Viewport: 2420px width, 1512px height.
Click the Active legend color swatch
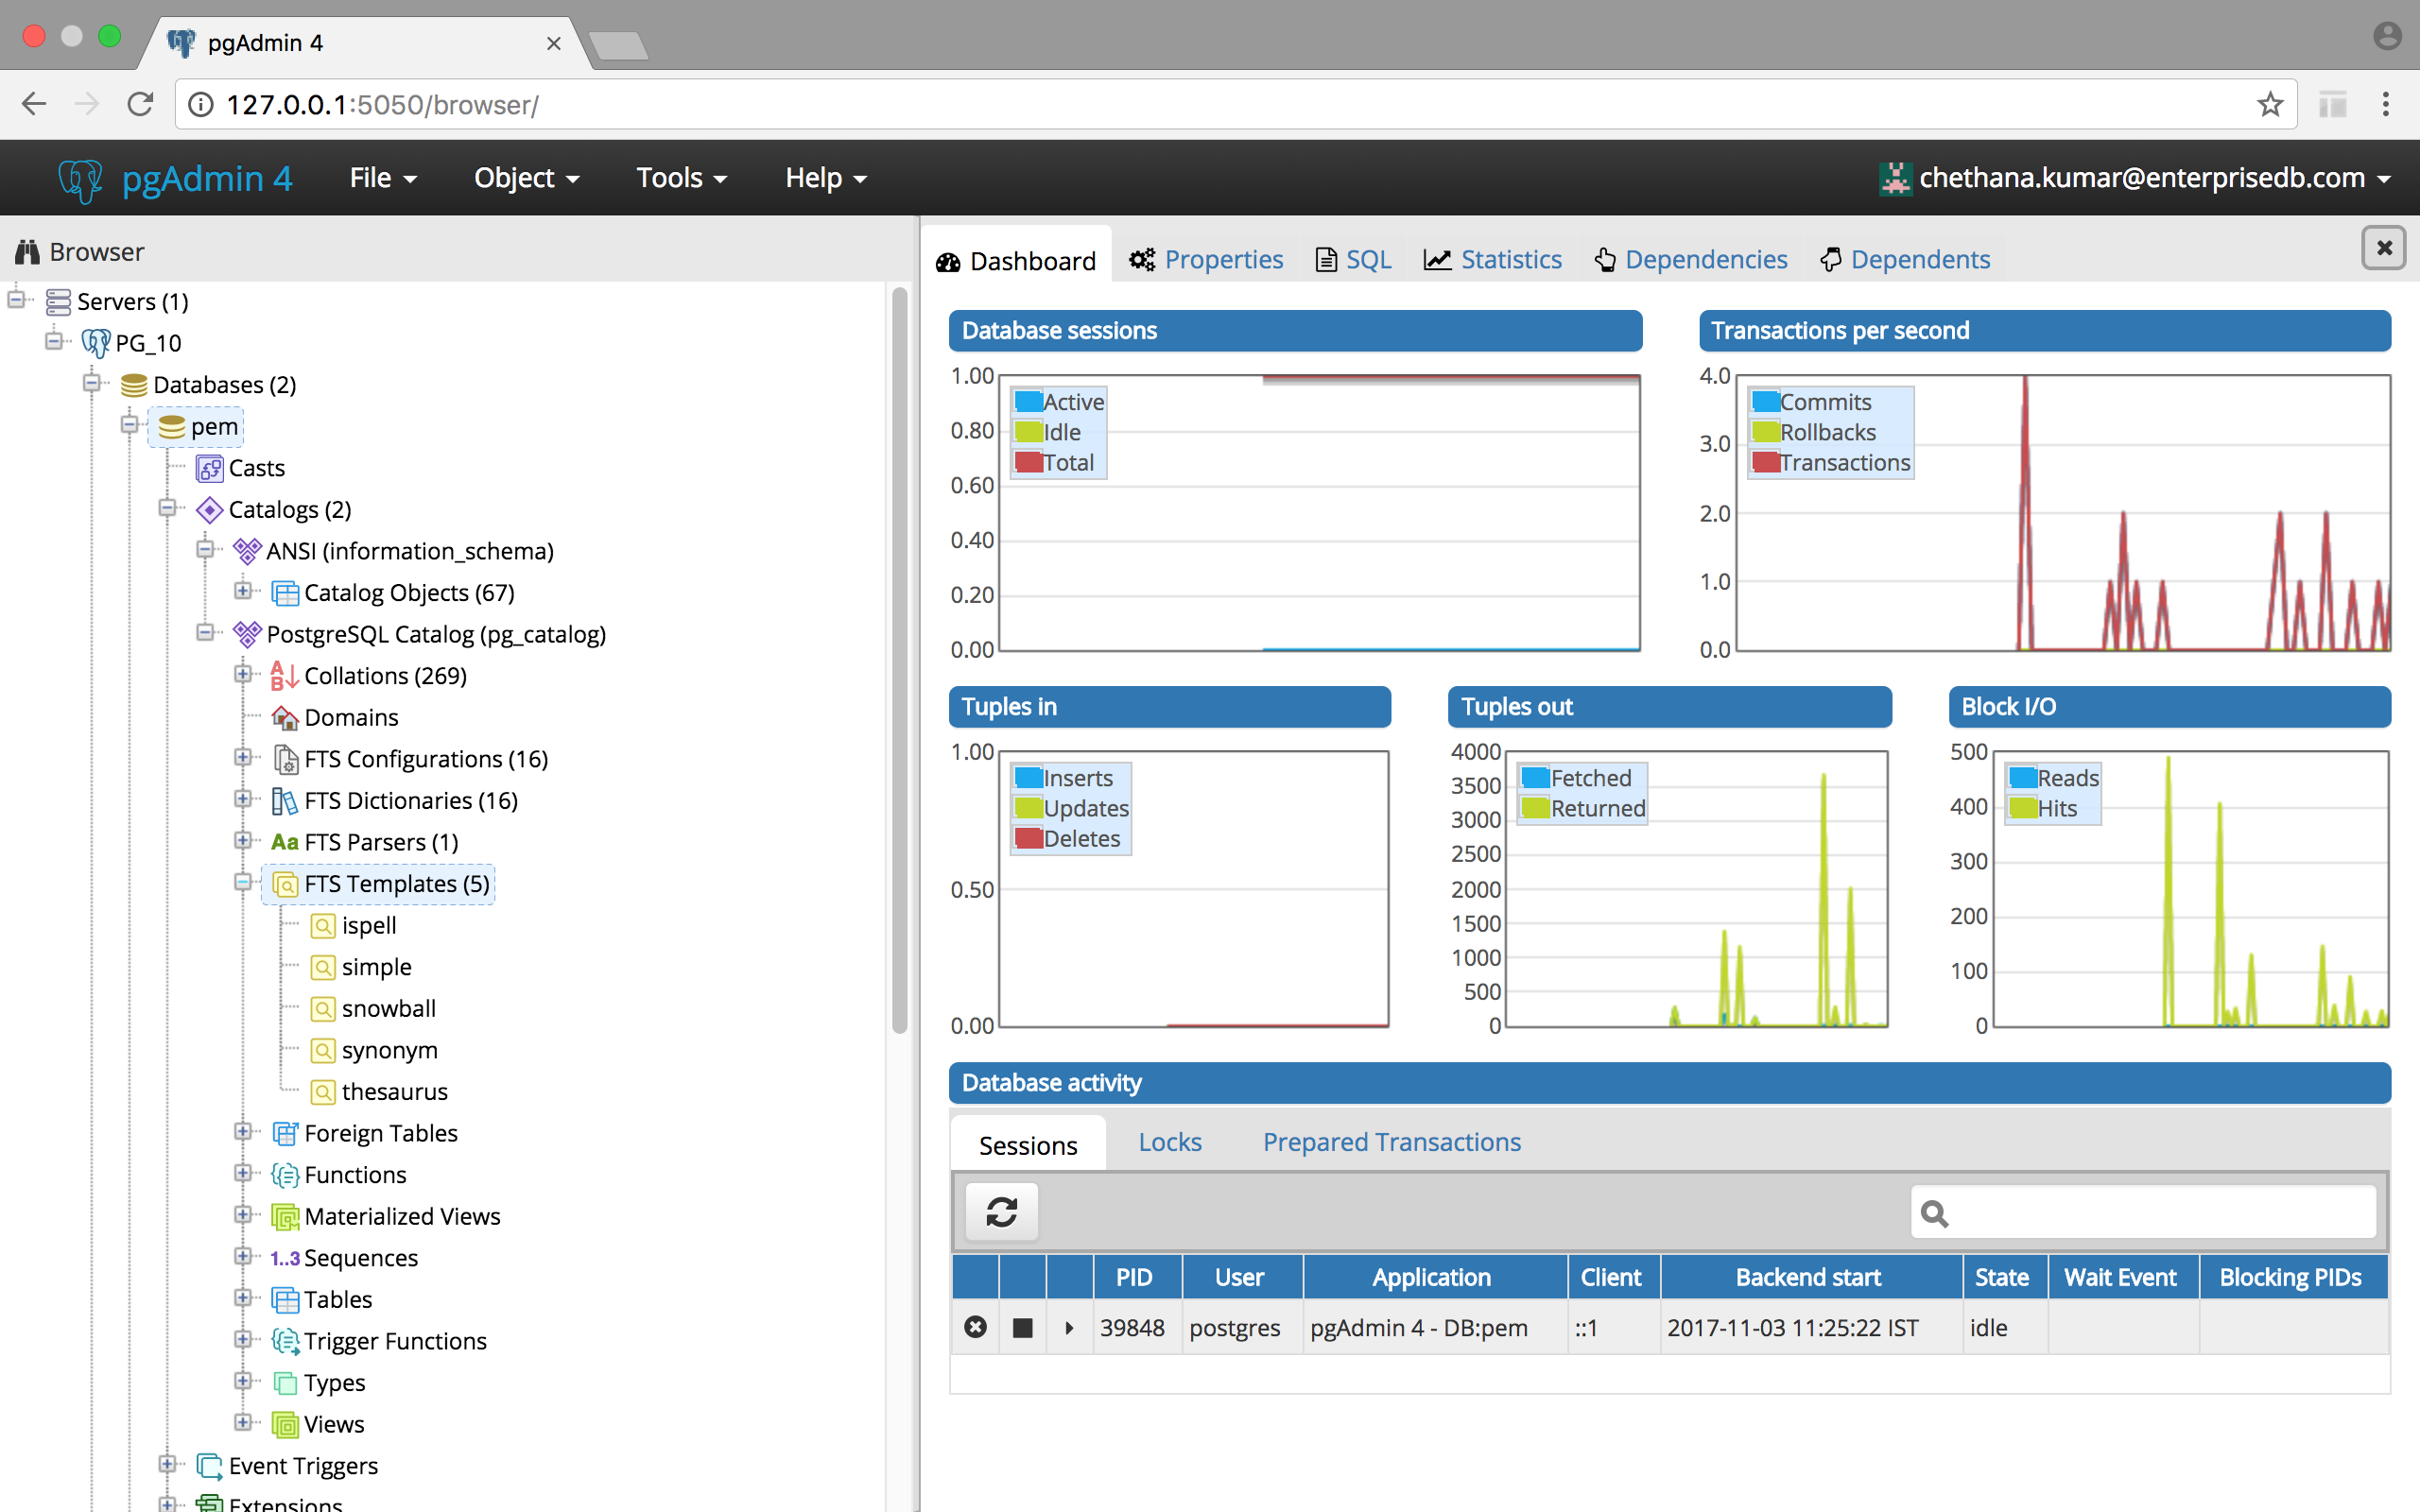[x=1029, y=402]
